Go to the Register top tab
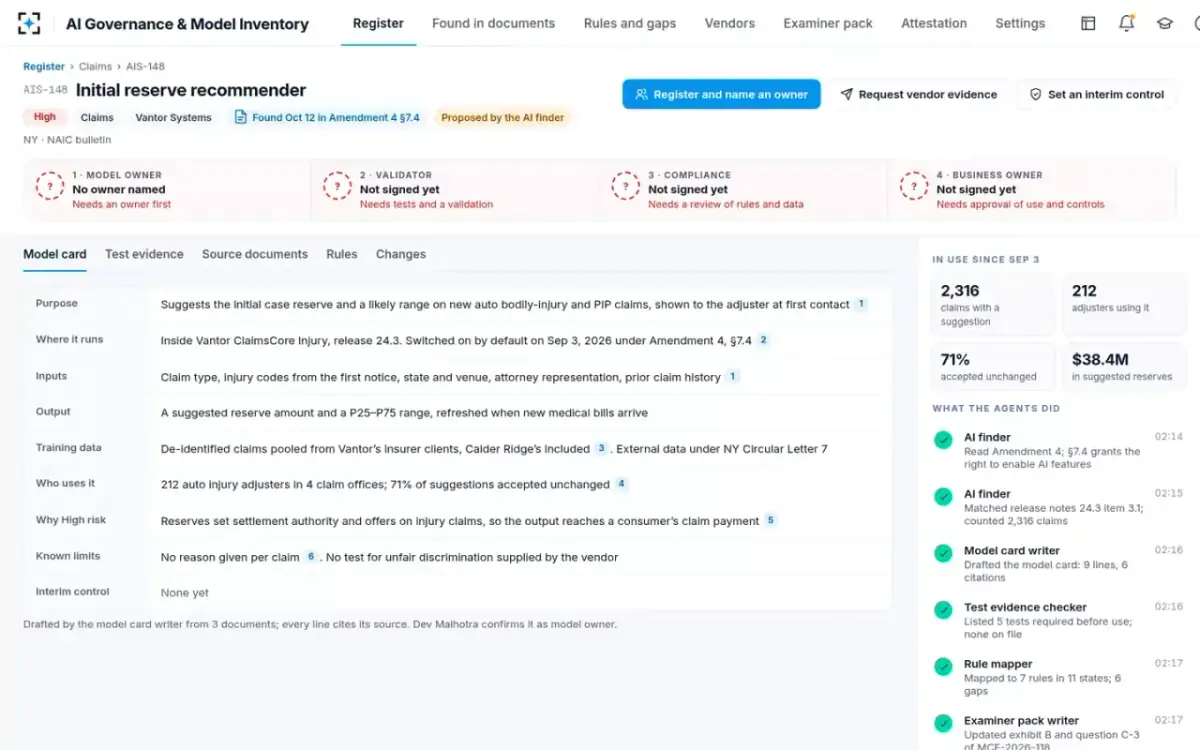This screenshot has height=750, width=1200. tap(378, 23)
